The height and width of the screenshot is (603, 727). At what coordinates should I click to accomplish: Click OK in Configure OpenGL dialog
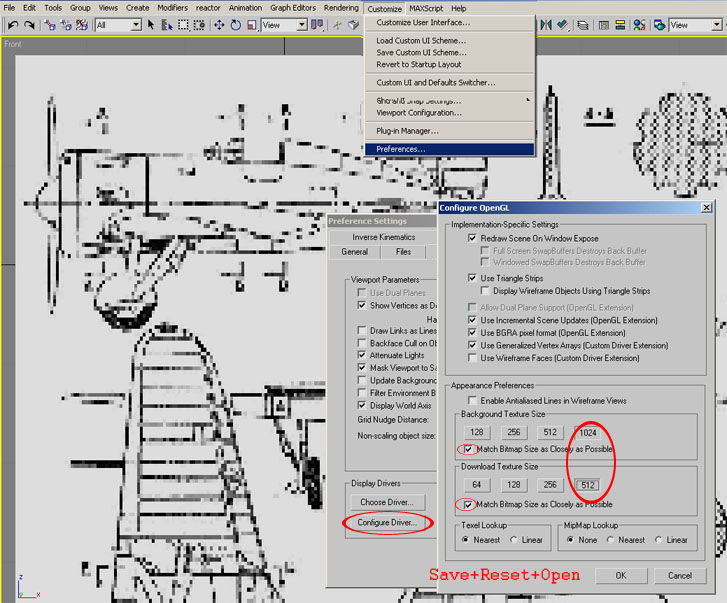coord(621,575)
